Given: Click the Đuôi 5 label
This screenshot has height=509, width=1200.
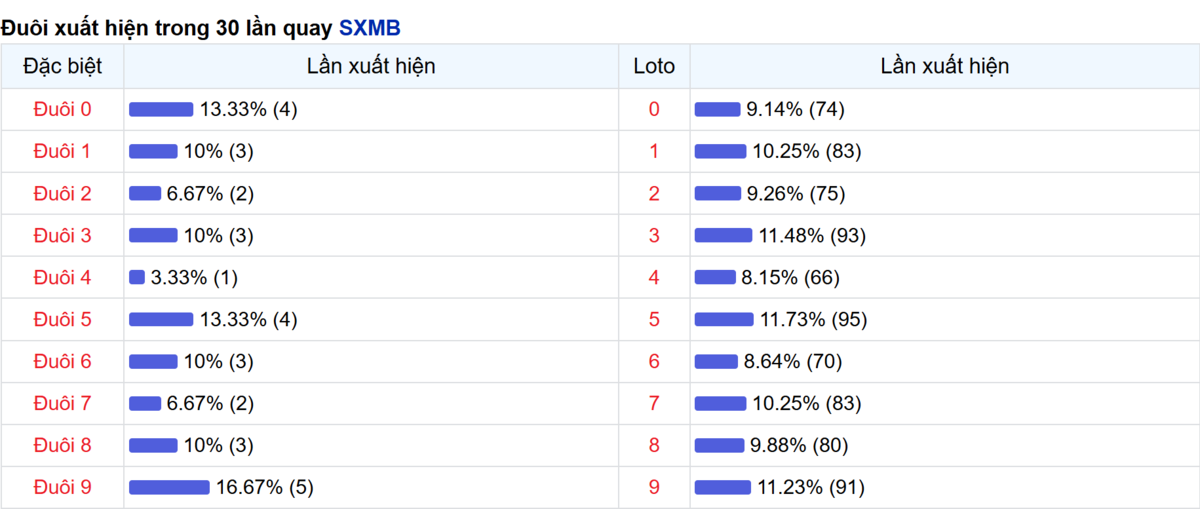Looking at the screenshot, I should [62, 319].
